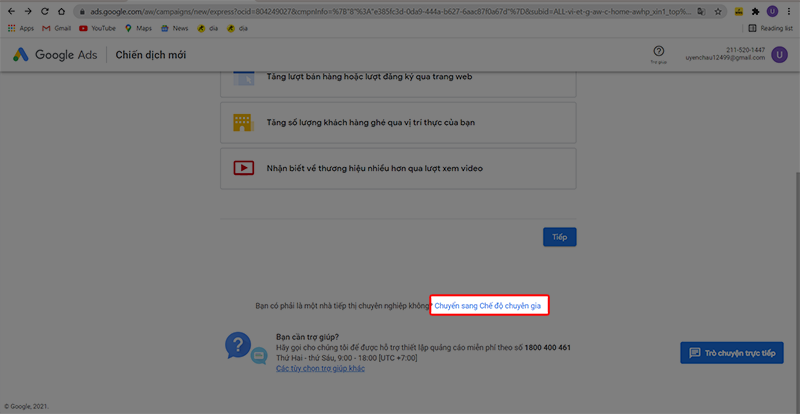This screenshot has height=414, width=800.
Task: Open the YouTube bookmark
Action: click(x=97, y=28)
